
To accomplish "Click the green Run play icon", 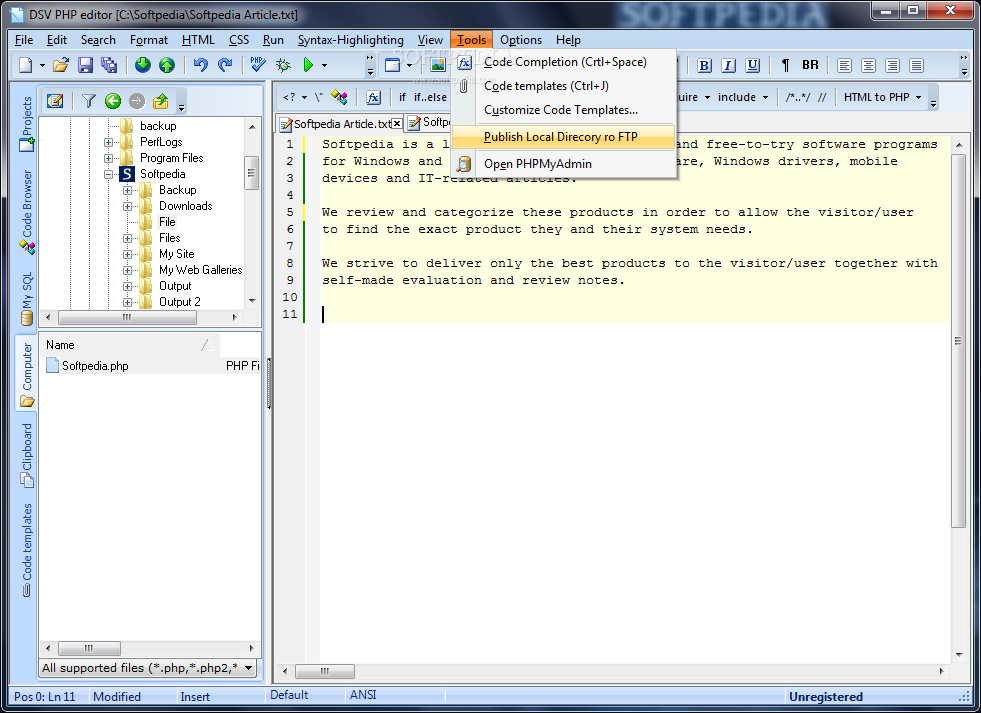I will [308, 65].
